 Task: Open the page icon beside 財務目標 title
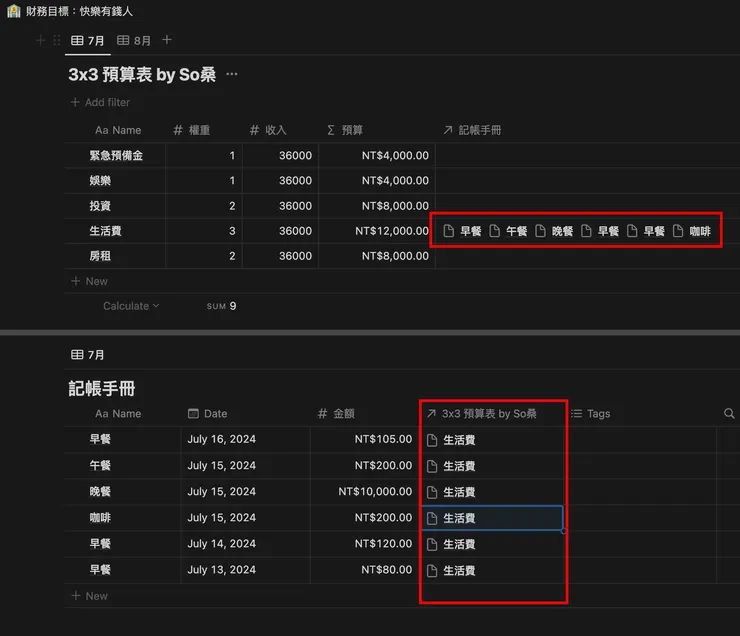(x=14, y=11)
